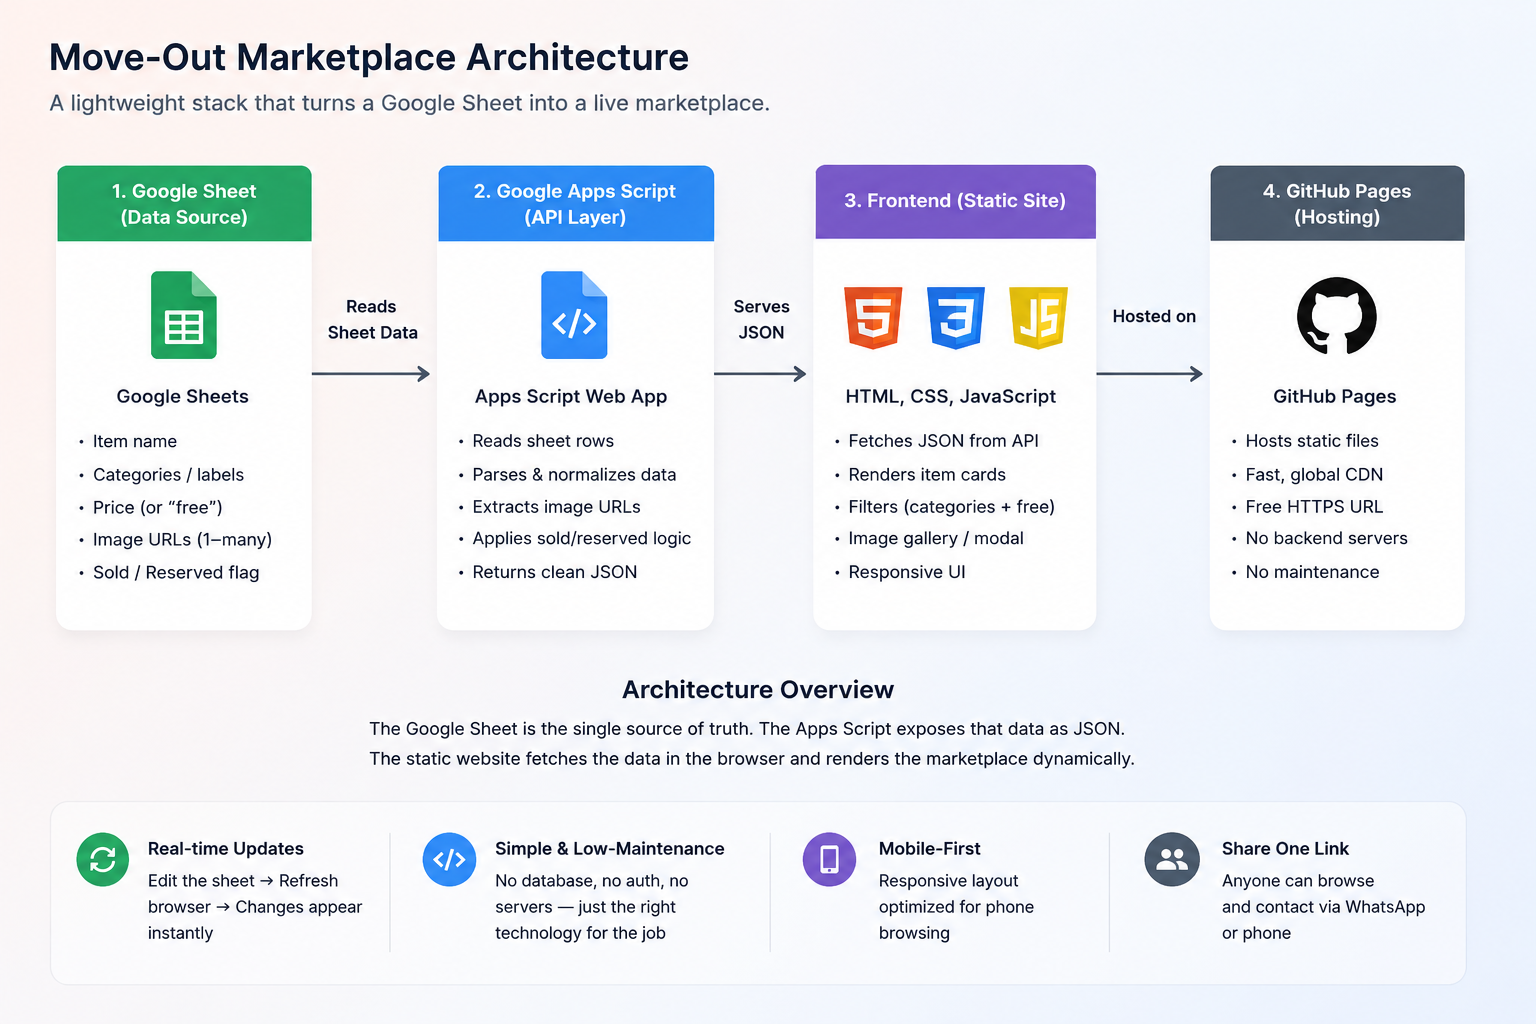
Task: Click the purple phone icon for Mobile-First
Action: coord(829,859)
